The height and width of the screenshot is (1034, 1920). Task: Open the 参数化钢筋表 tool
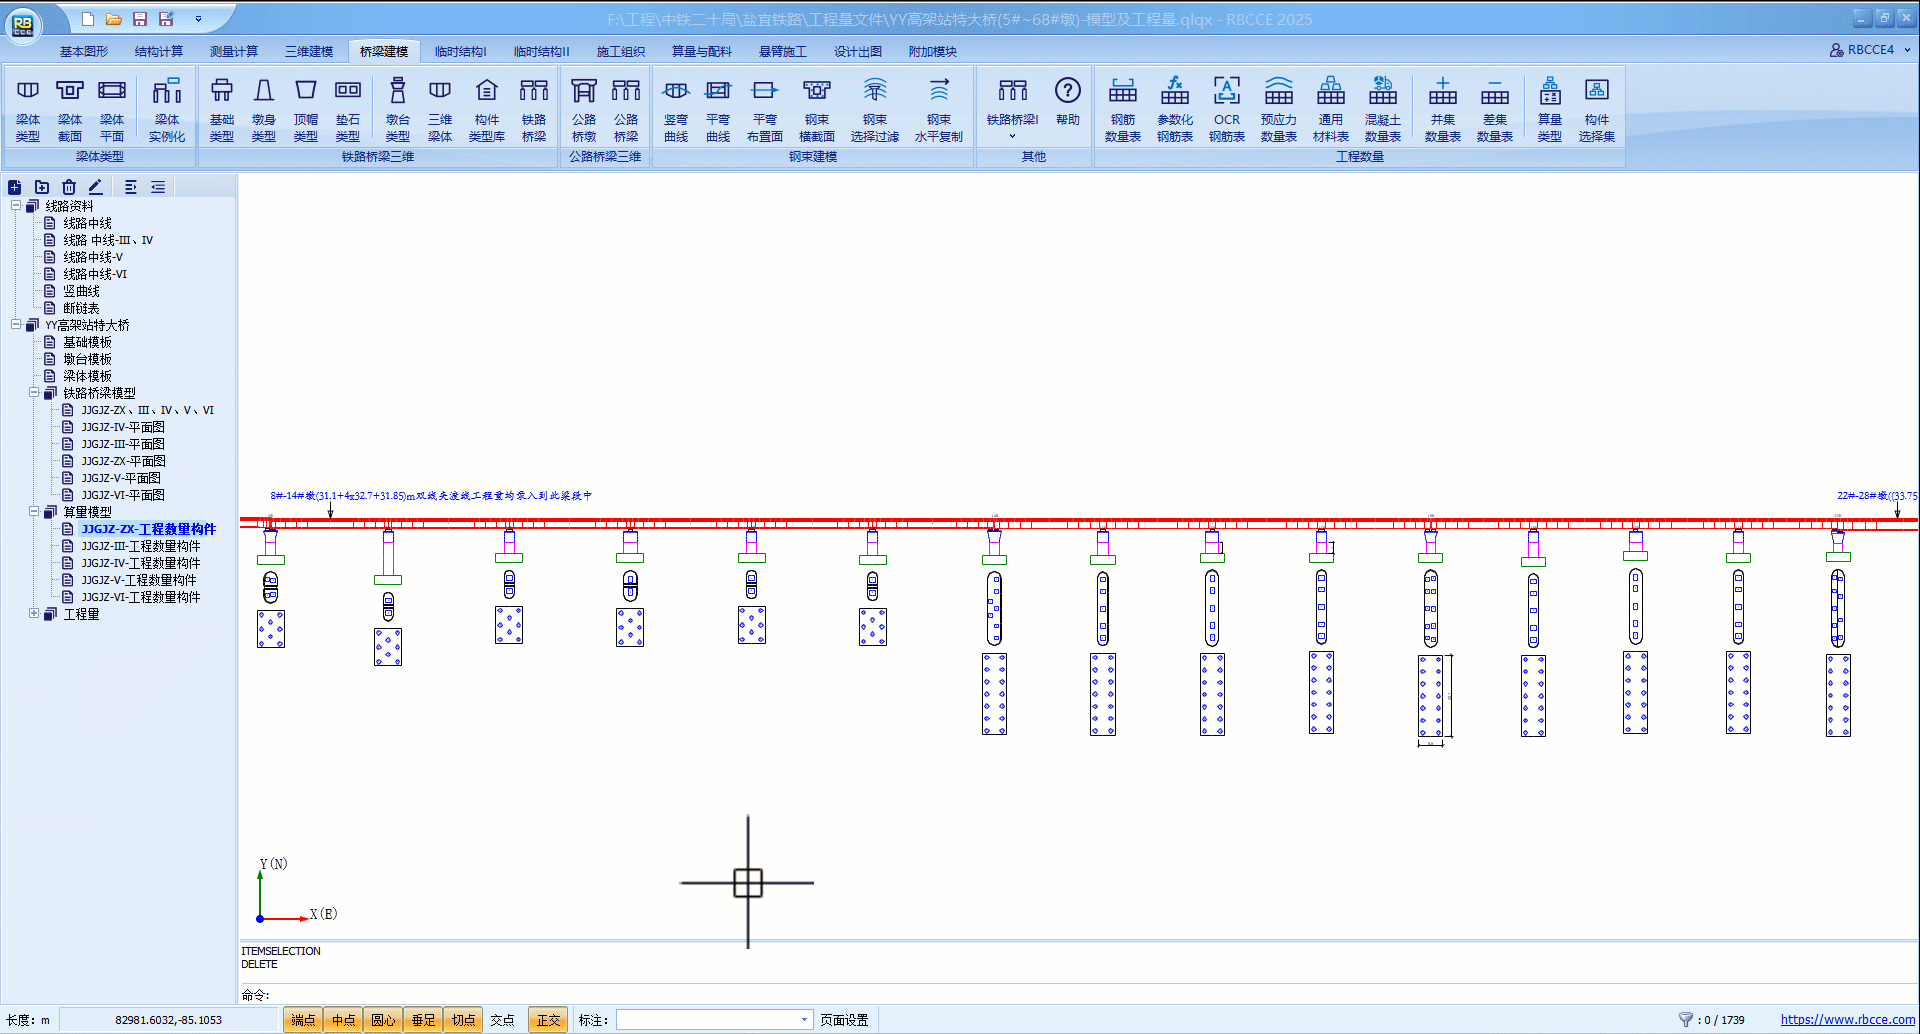[1174, 108]
